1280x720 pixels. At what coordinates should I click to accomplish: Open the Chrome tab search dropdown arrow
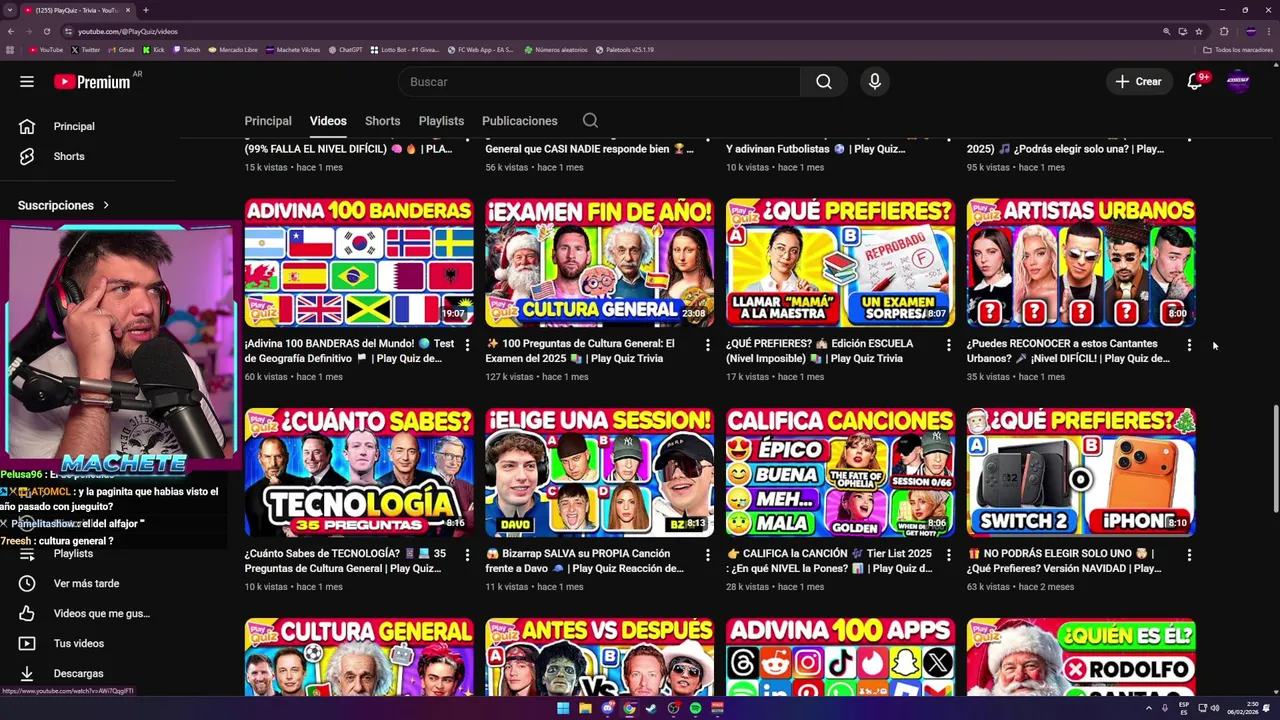pyautogui.click(x=10, y=10)
